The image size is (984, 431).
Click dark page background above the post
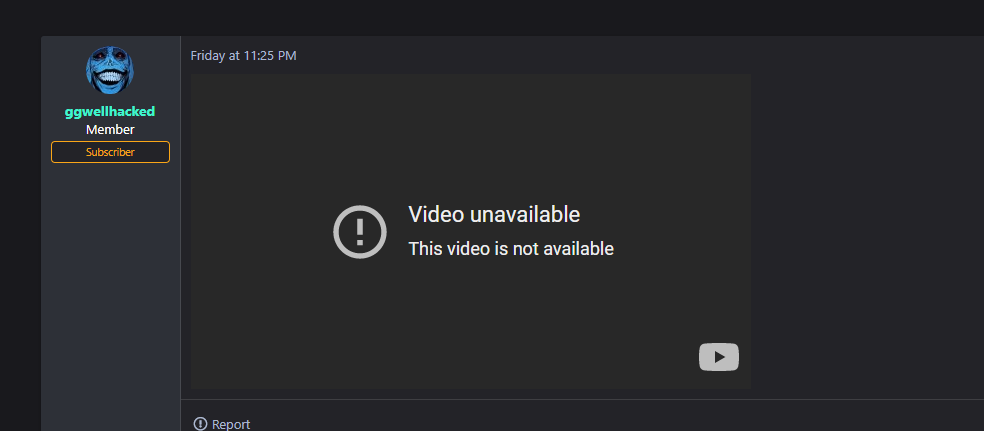click(x=492, y=18)
